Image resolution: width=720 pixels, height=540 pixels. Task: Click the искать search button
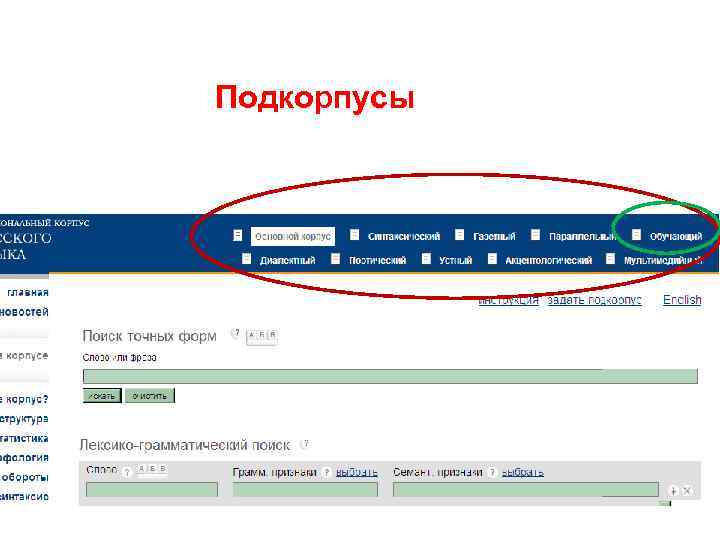point(102,396)
